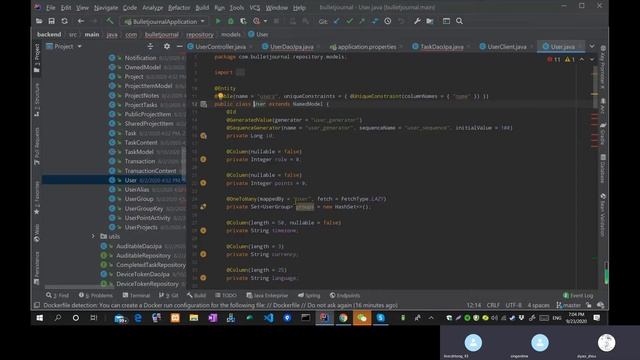Navigate back with the left arrow
The width and height of the screenshot is (640, 360).
point(81,21)
